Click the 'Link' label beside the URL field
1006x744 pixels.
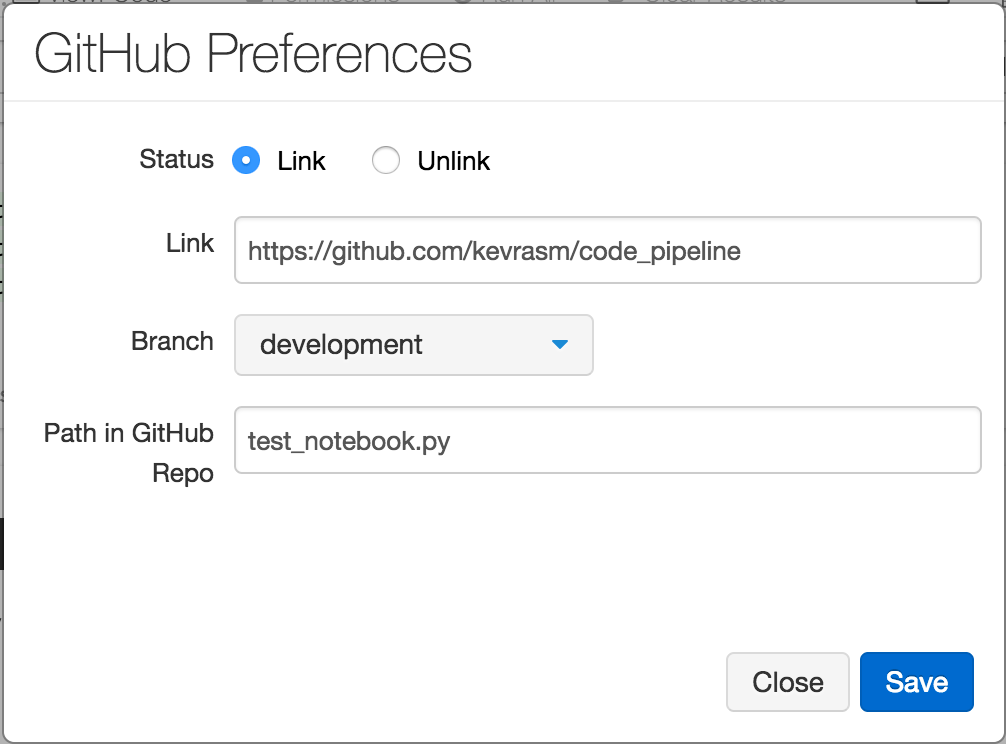point(190,243)
